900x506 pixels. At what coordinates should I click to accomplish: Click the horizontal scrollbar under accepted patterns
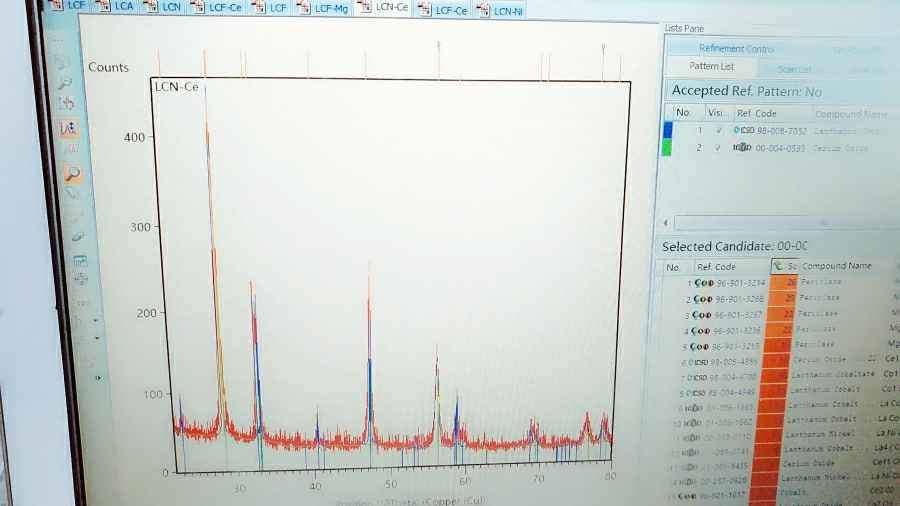(786, 223)
